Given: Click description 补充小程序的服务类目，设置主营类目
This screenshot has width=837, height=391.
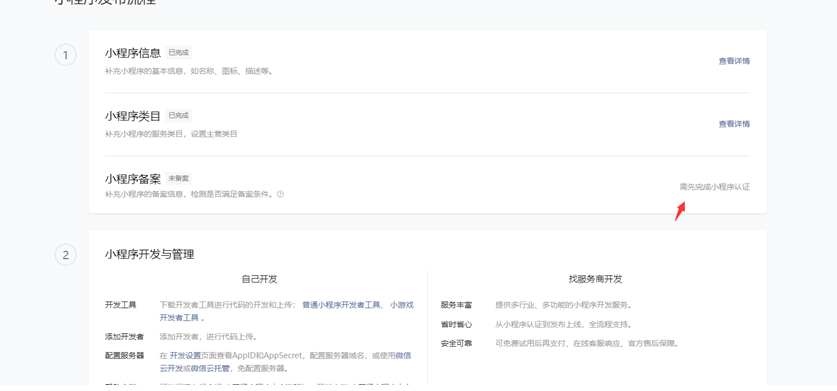Looking at the screenshot, I should click(171, 134).
